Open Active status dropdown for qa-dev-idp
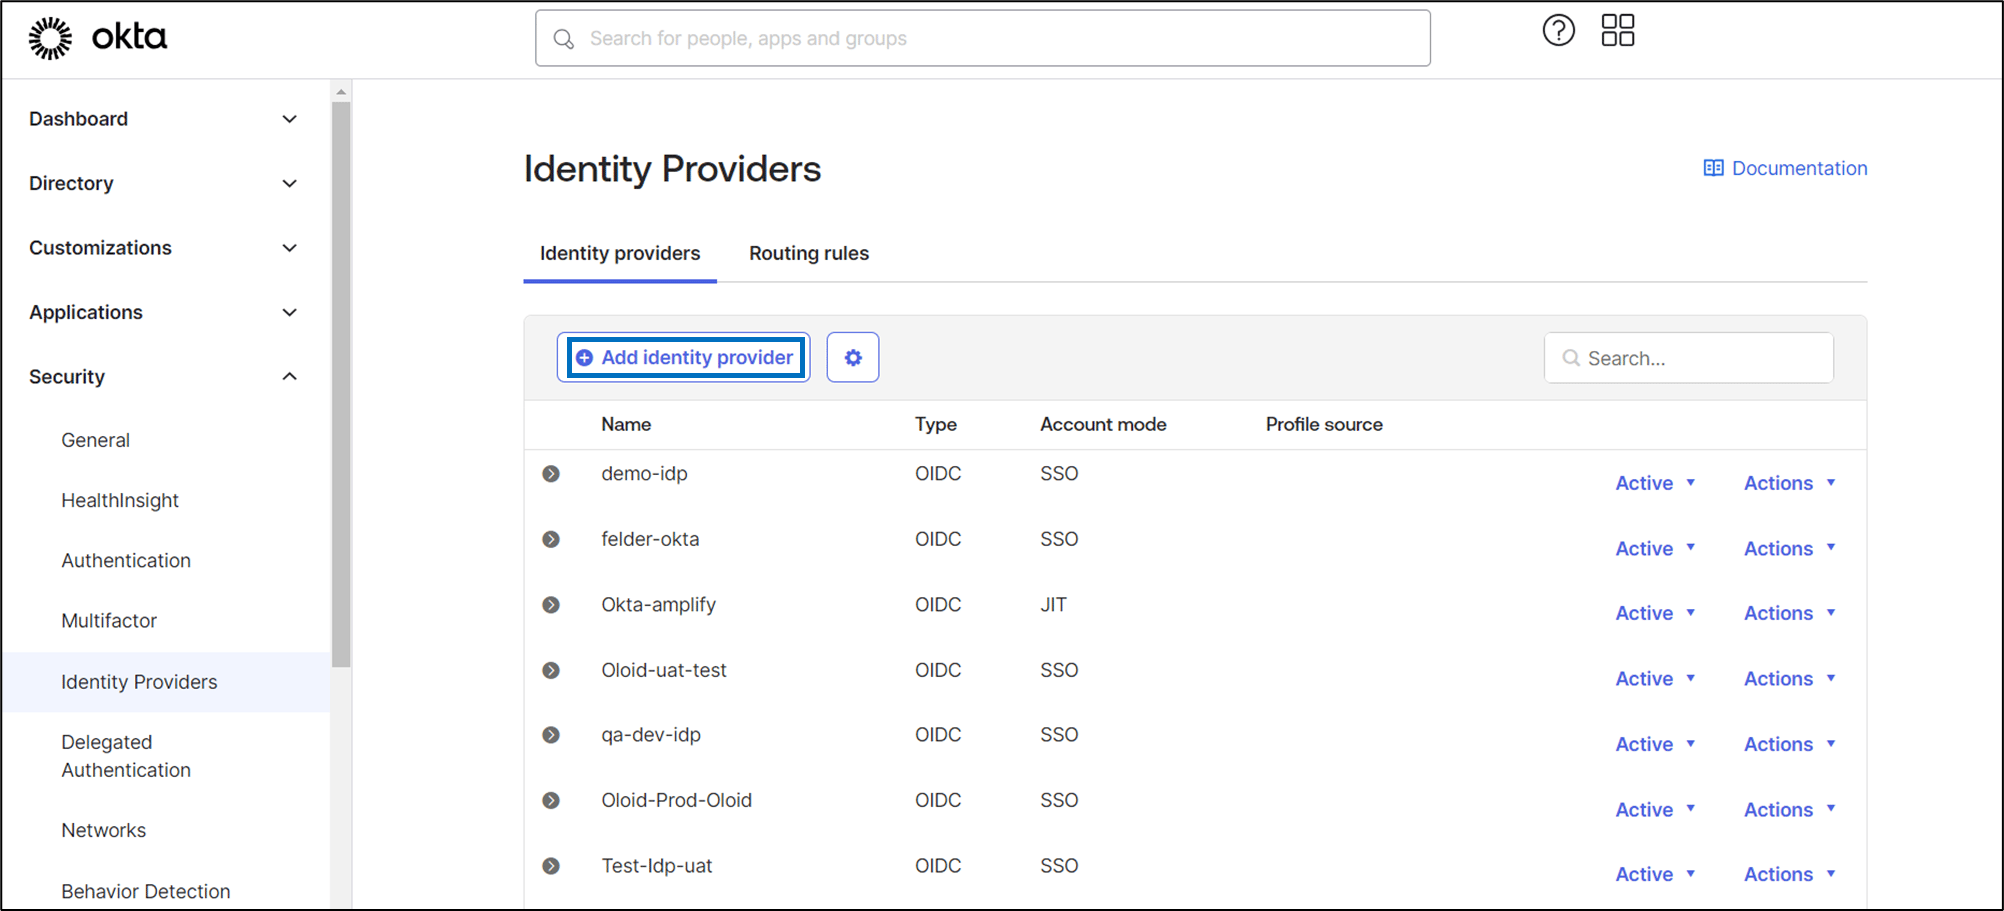Viewport: 2004px width, 911px height. tap(1655, 744)
